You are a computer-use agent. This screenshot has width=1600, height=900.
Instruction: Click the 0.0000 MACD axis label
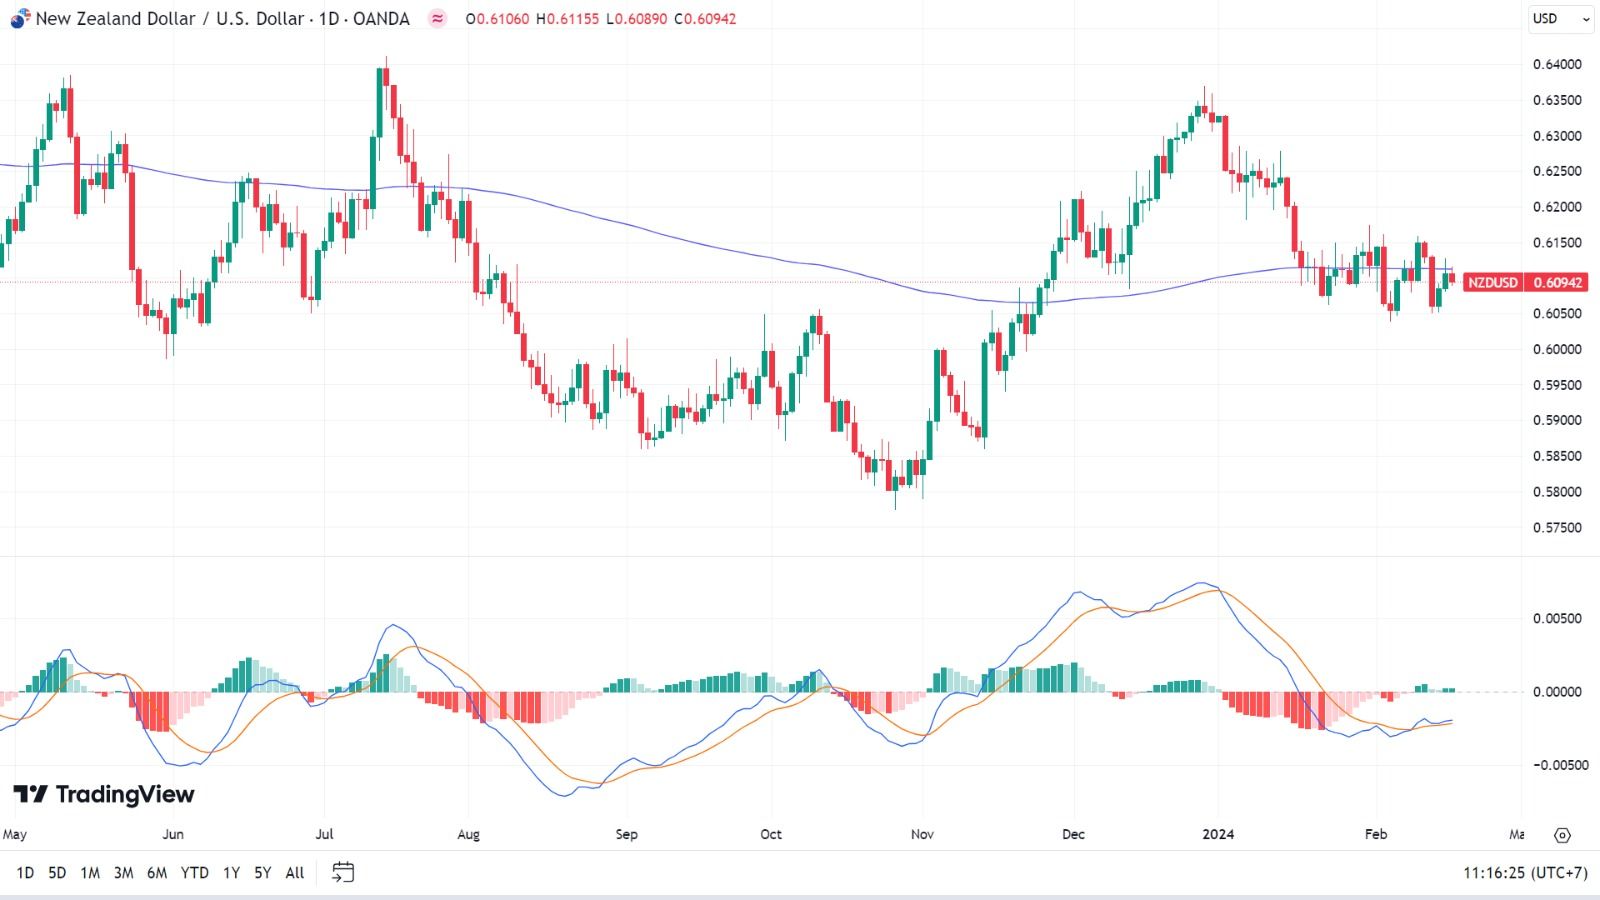(1557, 691)
